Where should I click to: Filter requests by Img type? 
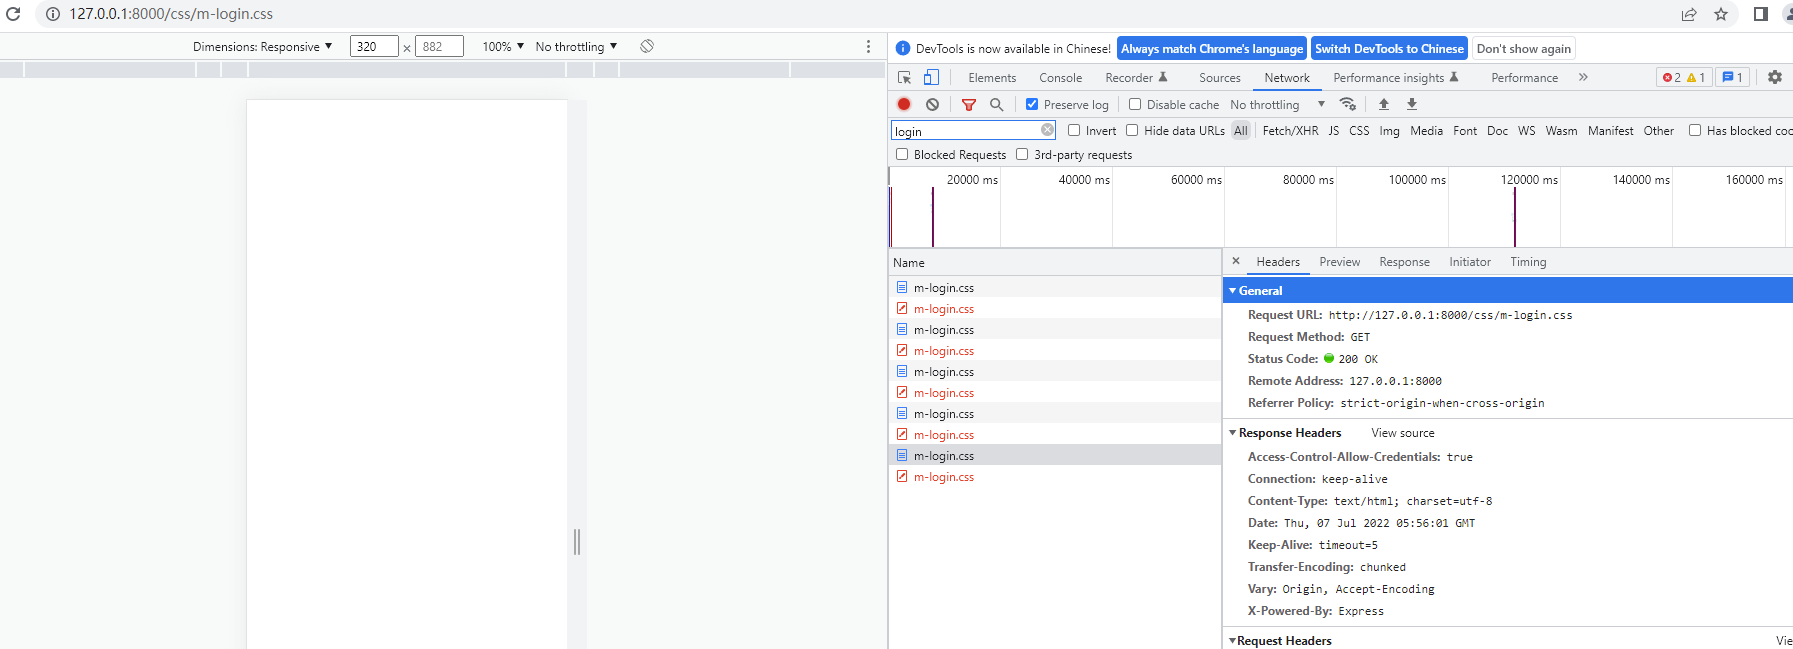(1389, 130)
